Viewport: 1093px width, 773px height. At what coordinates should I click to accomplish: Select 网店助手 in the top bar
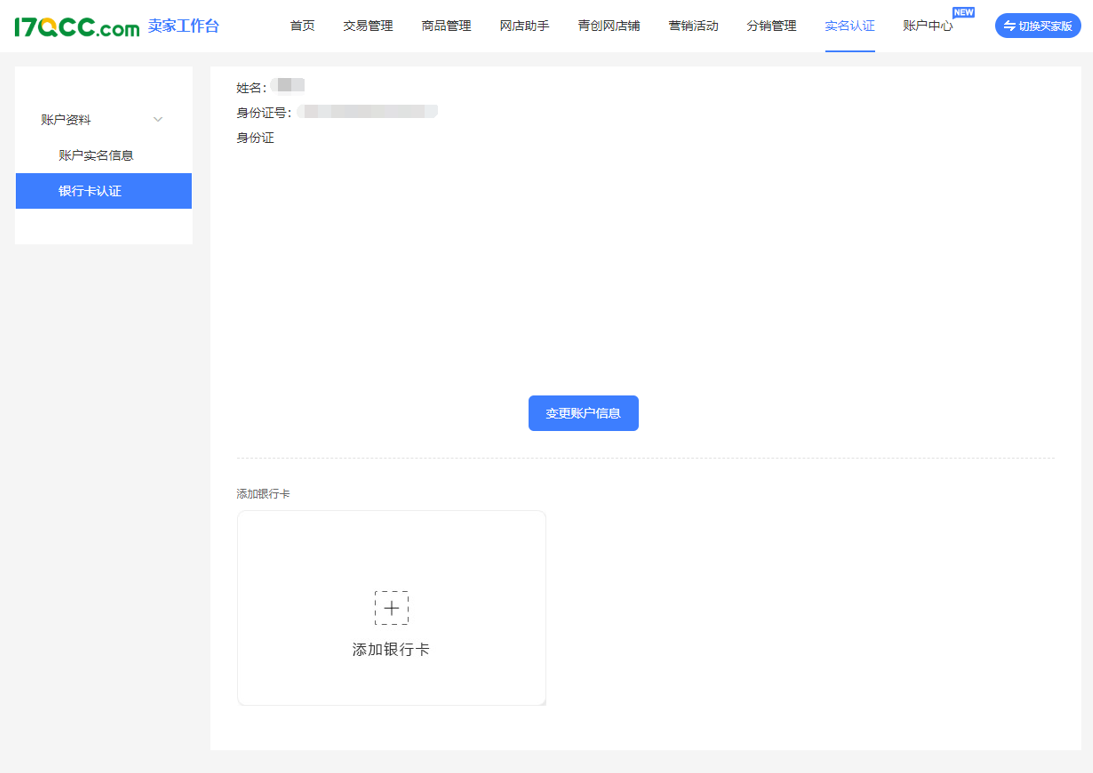pyautogui.click(x=524, y=26)
